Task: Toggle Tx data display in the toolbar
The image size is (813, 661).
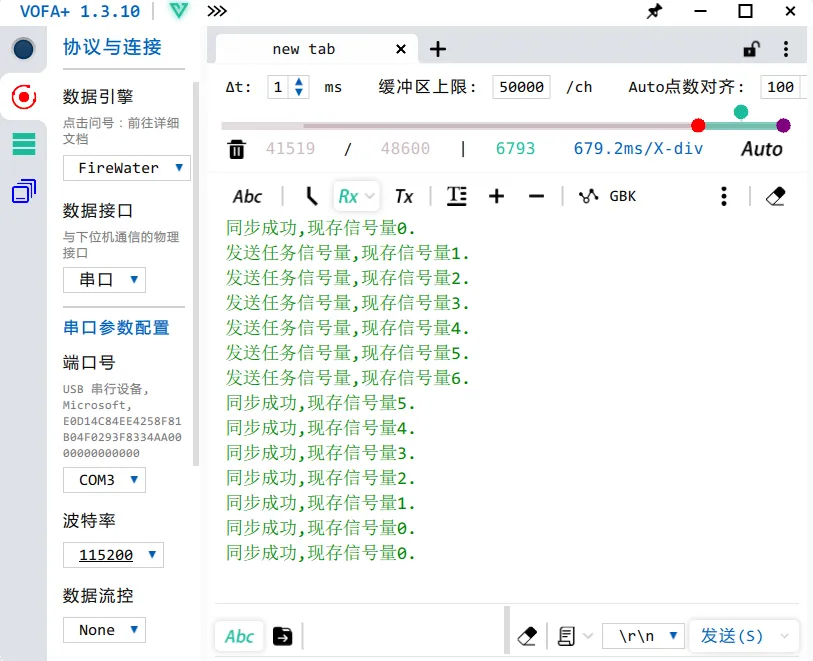Action: 404,196
